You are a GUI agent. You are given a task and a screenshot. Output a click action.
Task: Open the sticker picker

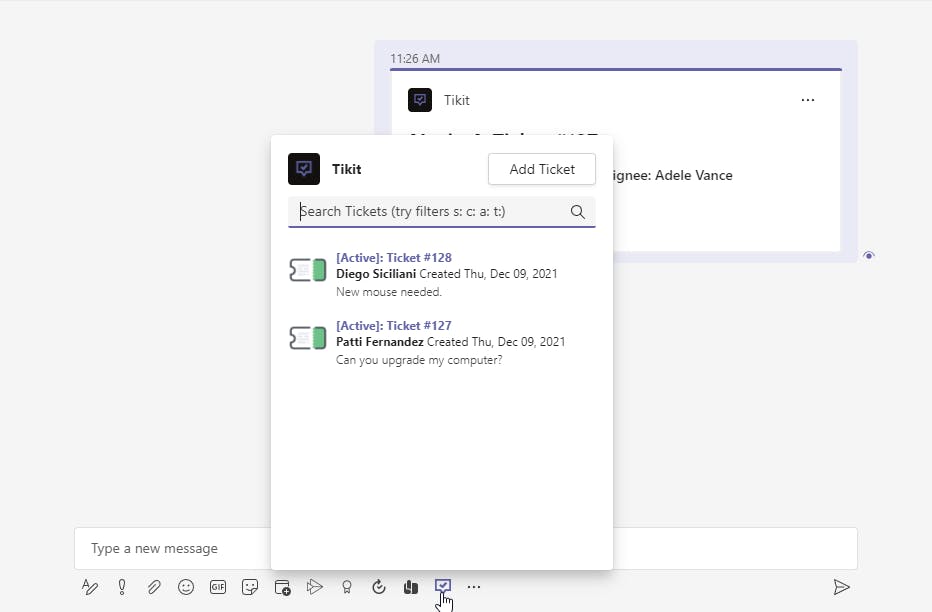250,587
